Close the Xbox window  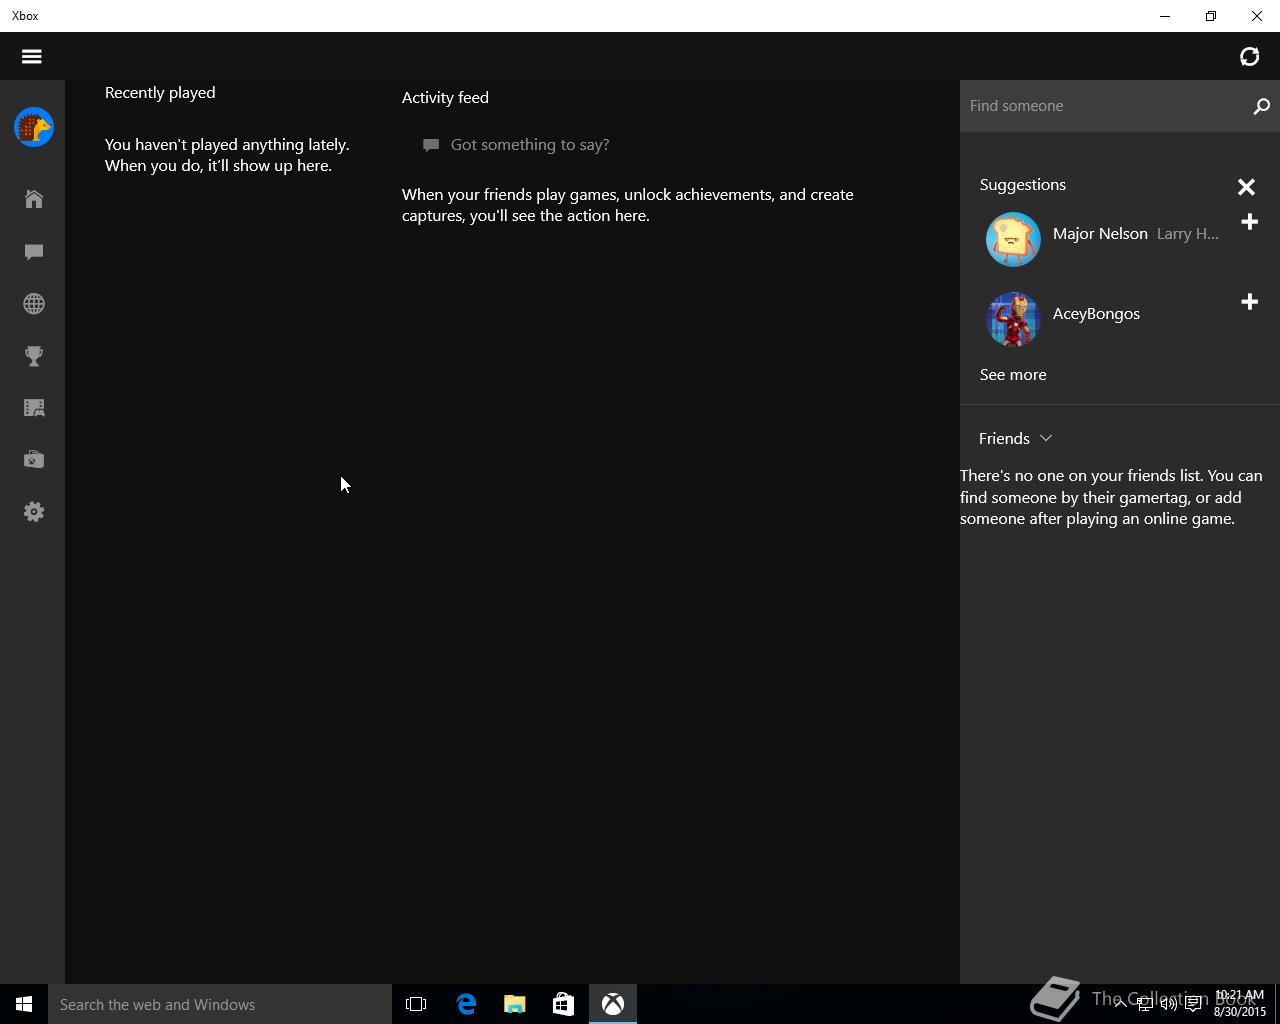[x=1257, y=16]
